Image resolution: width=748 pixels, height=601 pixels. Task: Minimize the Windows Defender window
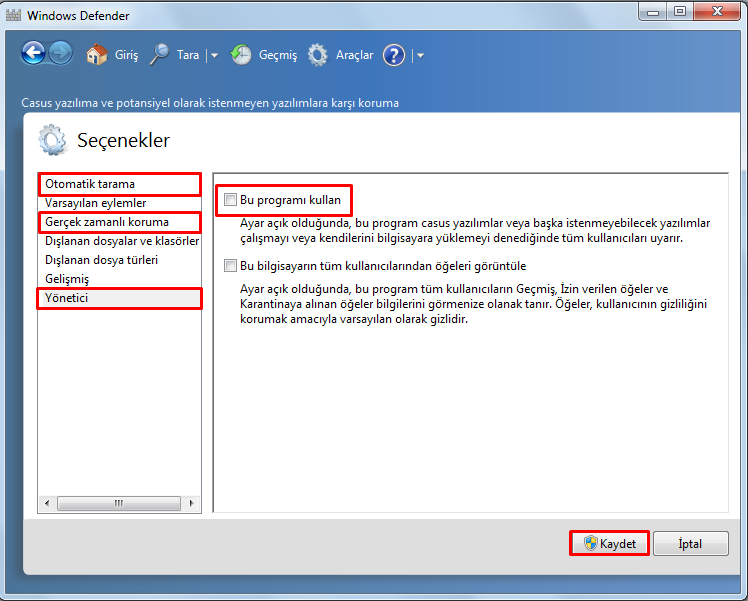click(x=653, y=12)
